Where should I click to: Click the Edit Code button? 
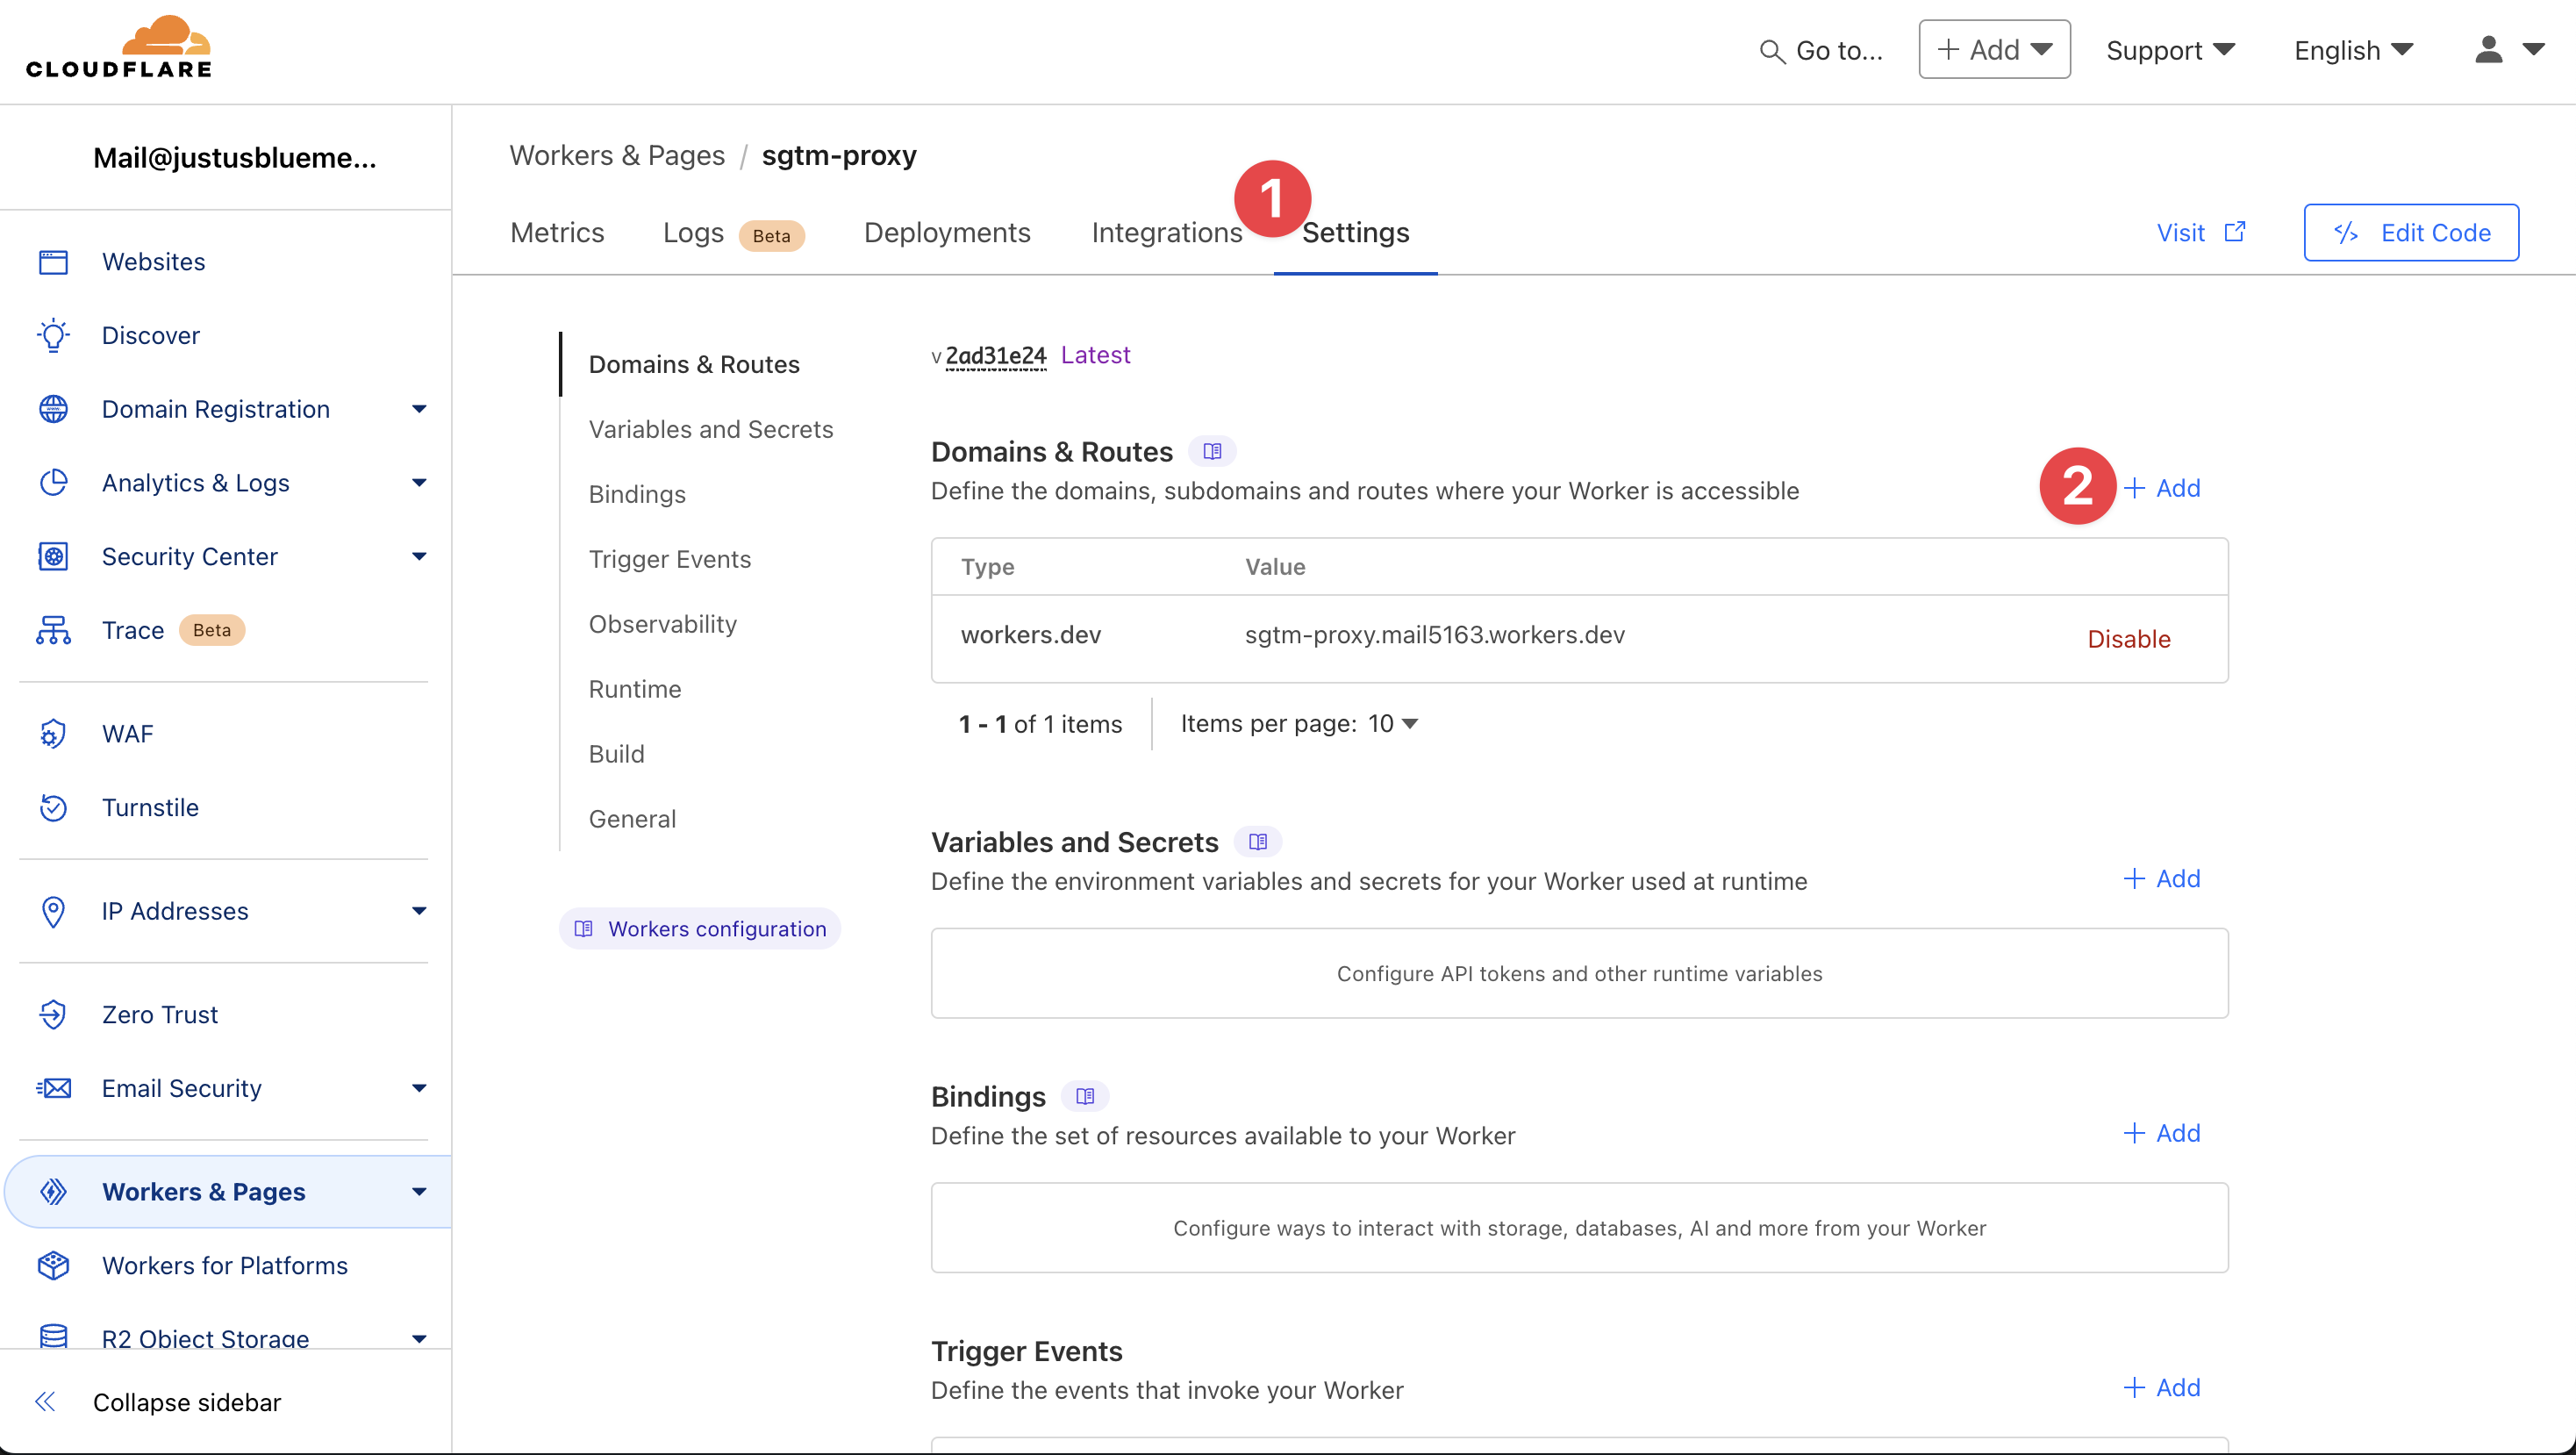[x=2410, y=233]
